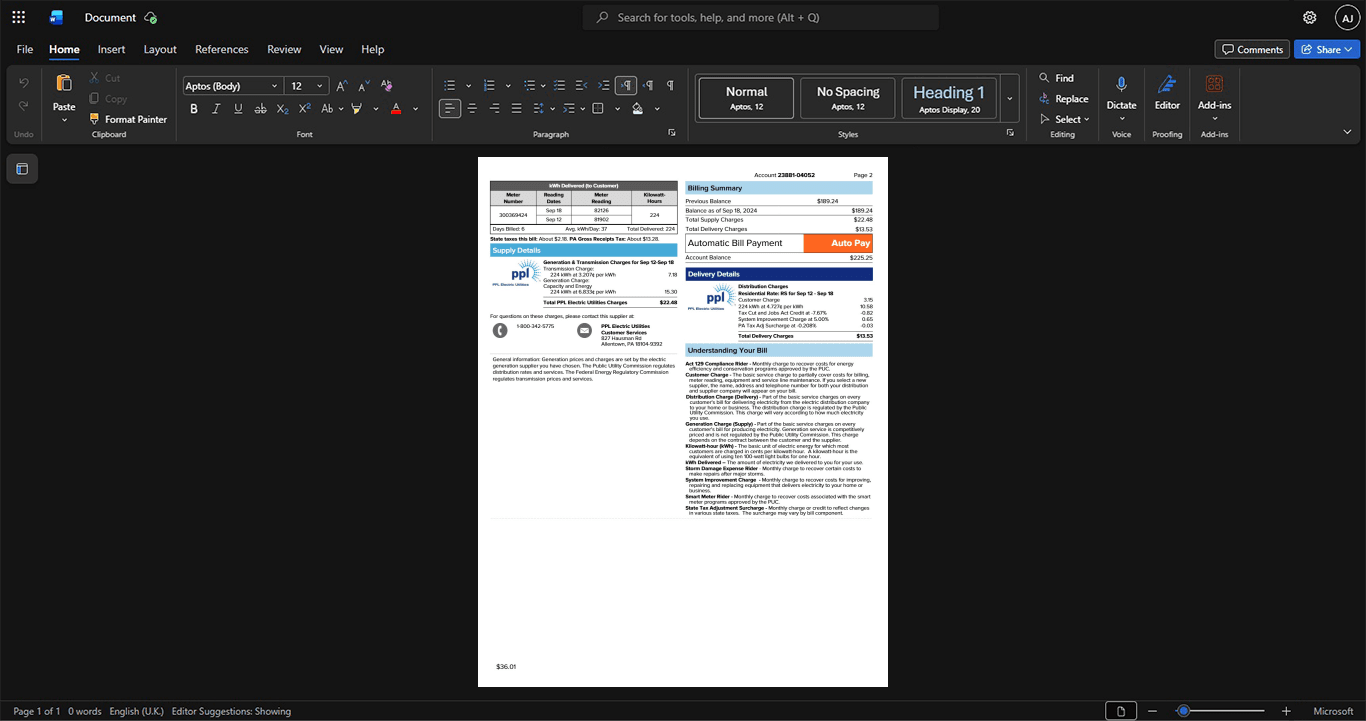Image resolution: width=1366 pixels, height=721 pixels.
Task: Open the Dictate microphone tool
Action: (x=1121, y=97)
